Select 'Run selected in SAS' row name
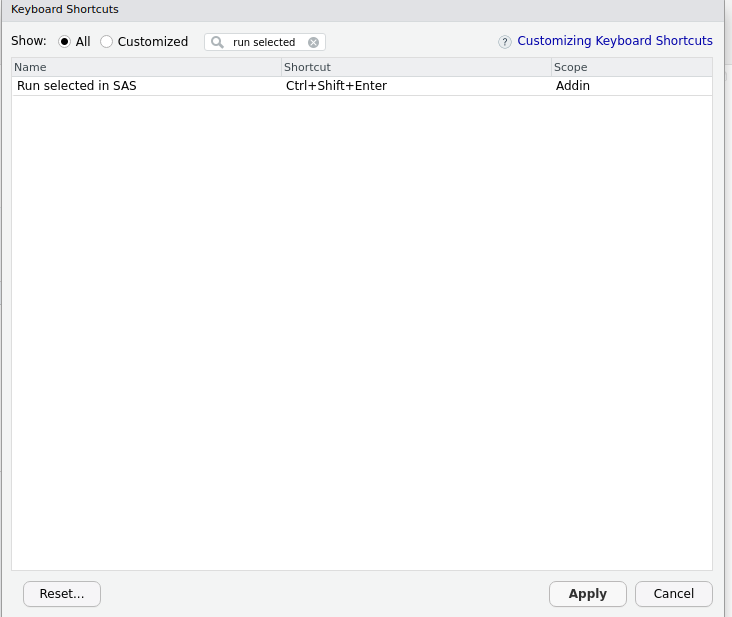 pos(77,86)
